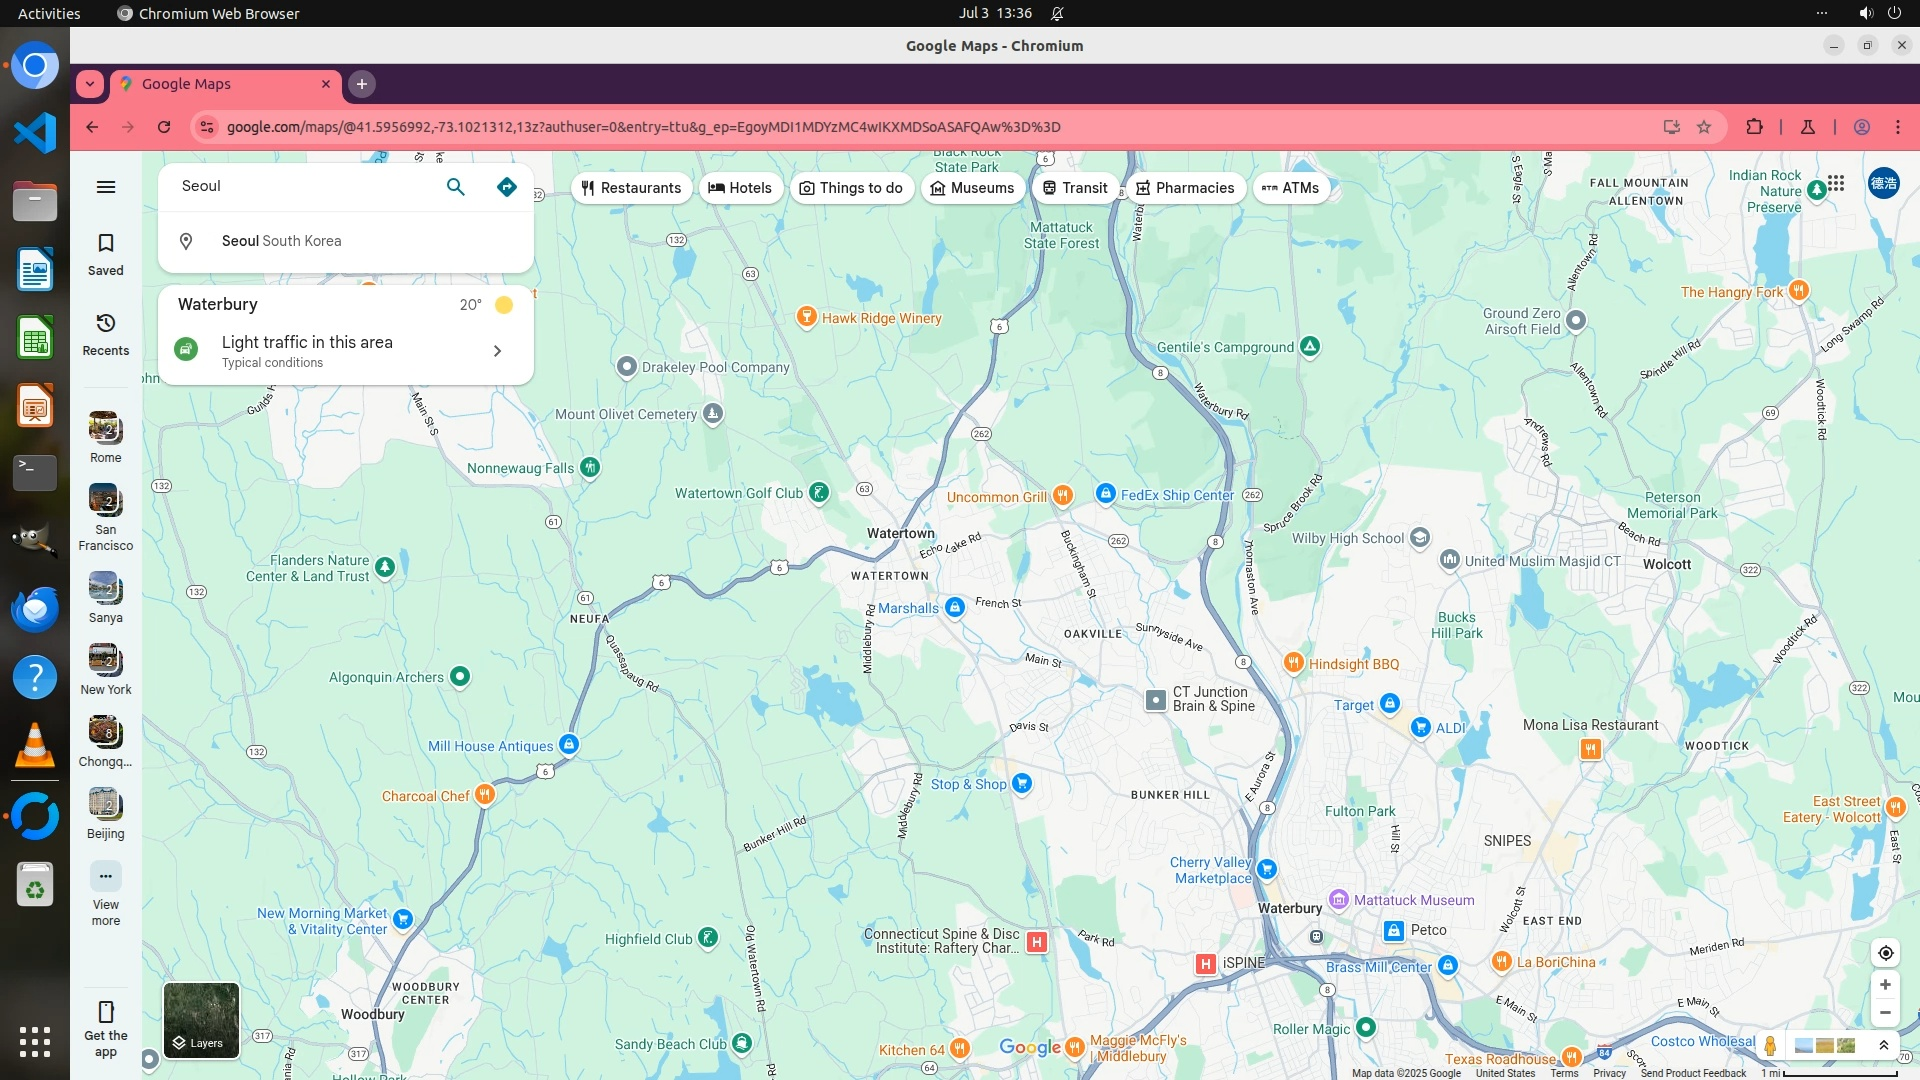Image resolution: width=1920 pixels, height=1080 pixels.
Task: Click the search magnifier icon
Action: (455, 187)
